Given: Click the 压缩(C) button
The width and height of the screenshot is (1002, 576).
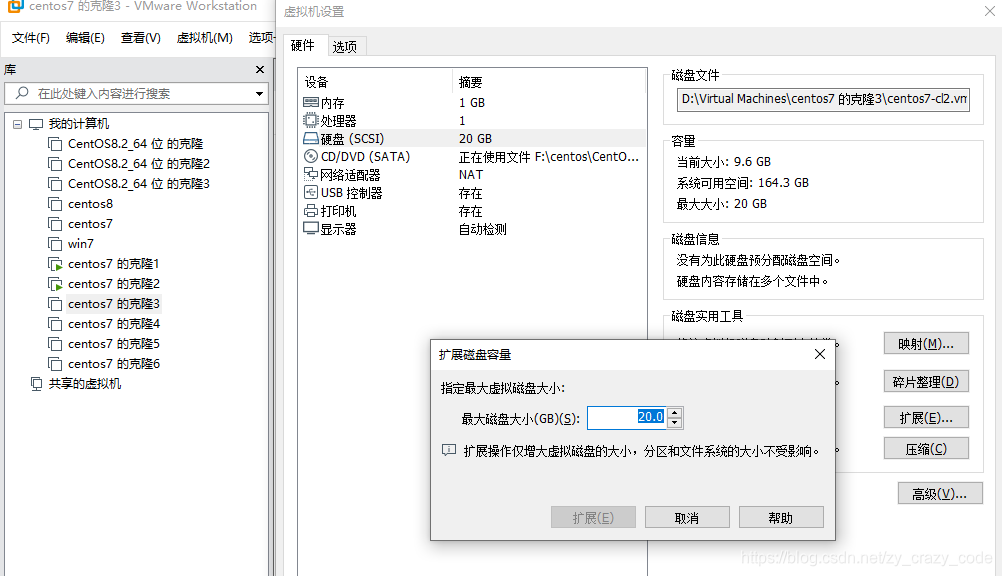Looking at the screenshot, I should (926, 449).
